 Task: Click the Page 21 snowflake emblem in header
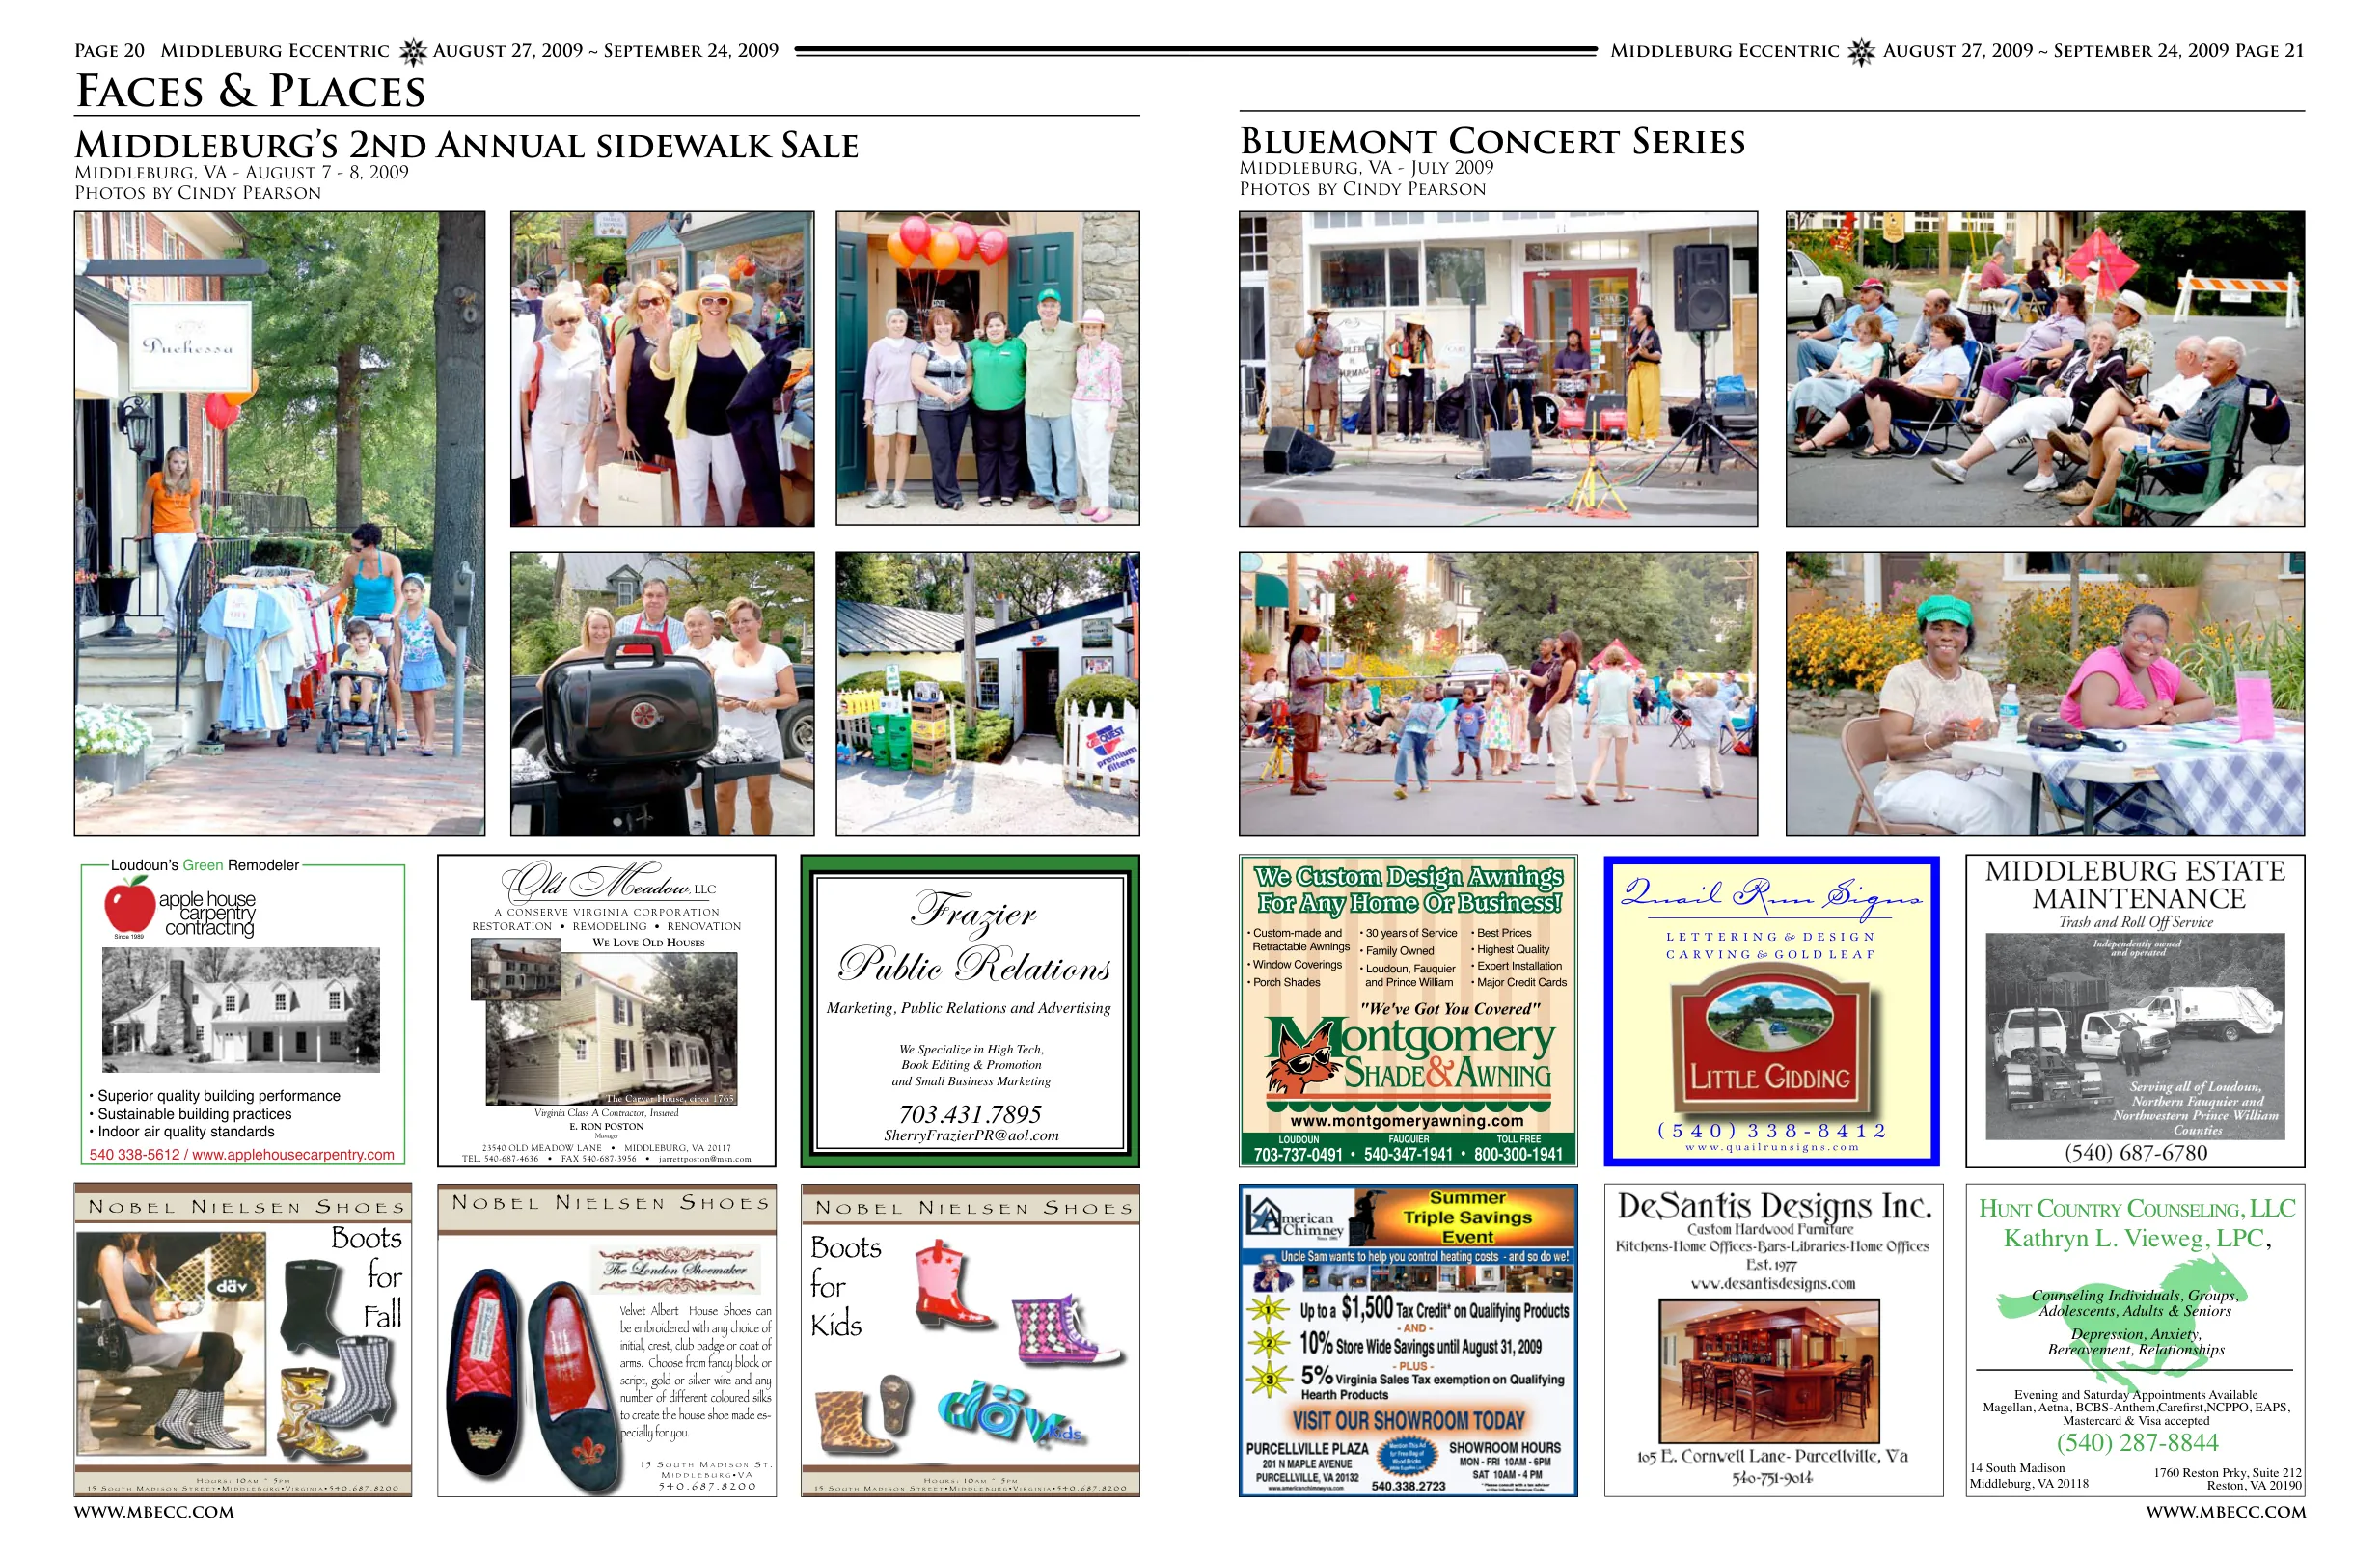1861,52
